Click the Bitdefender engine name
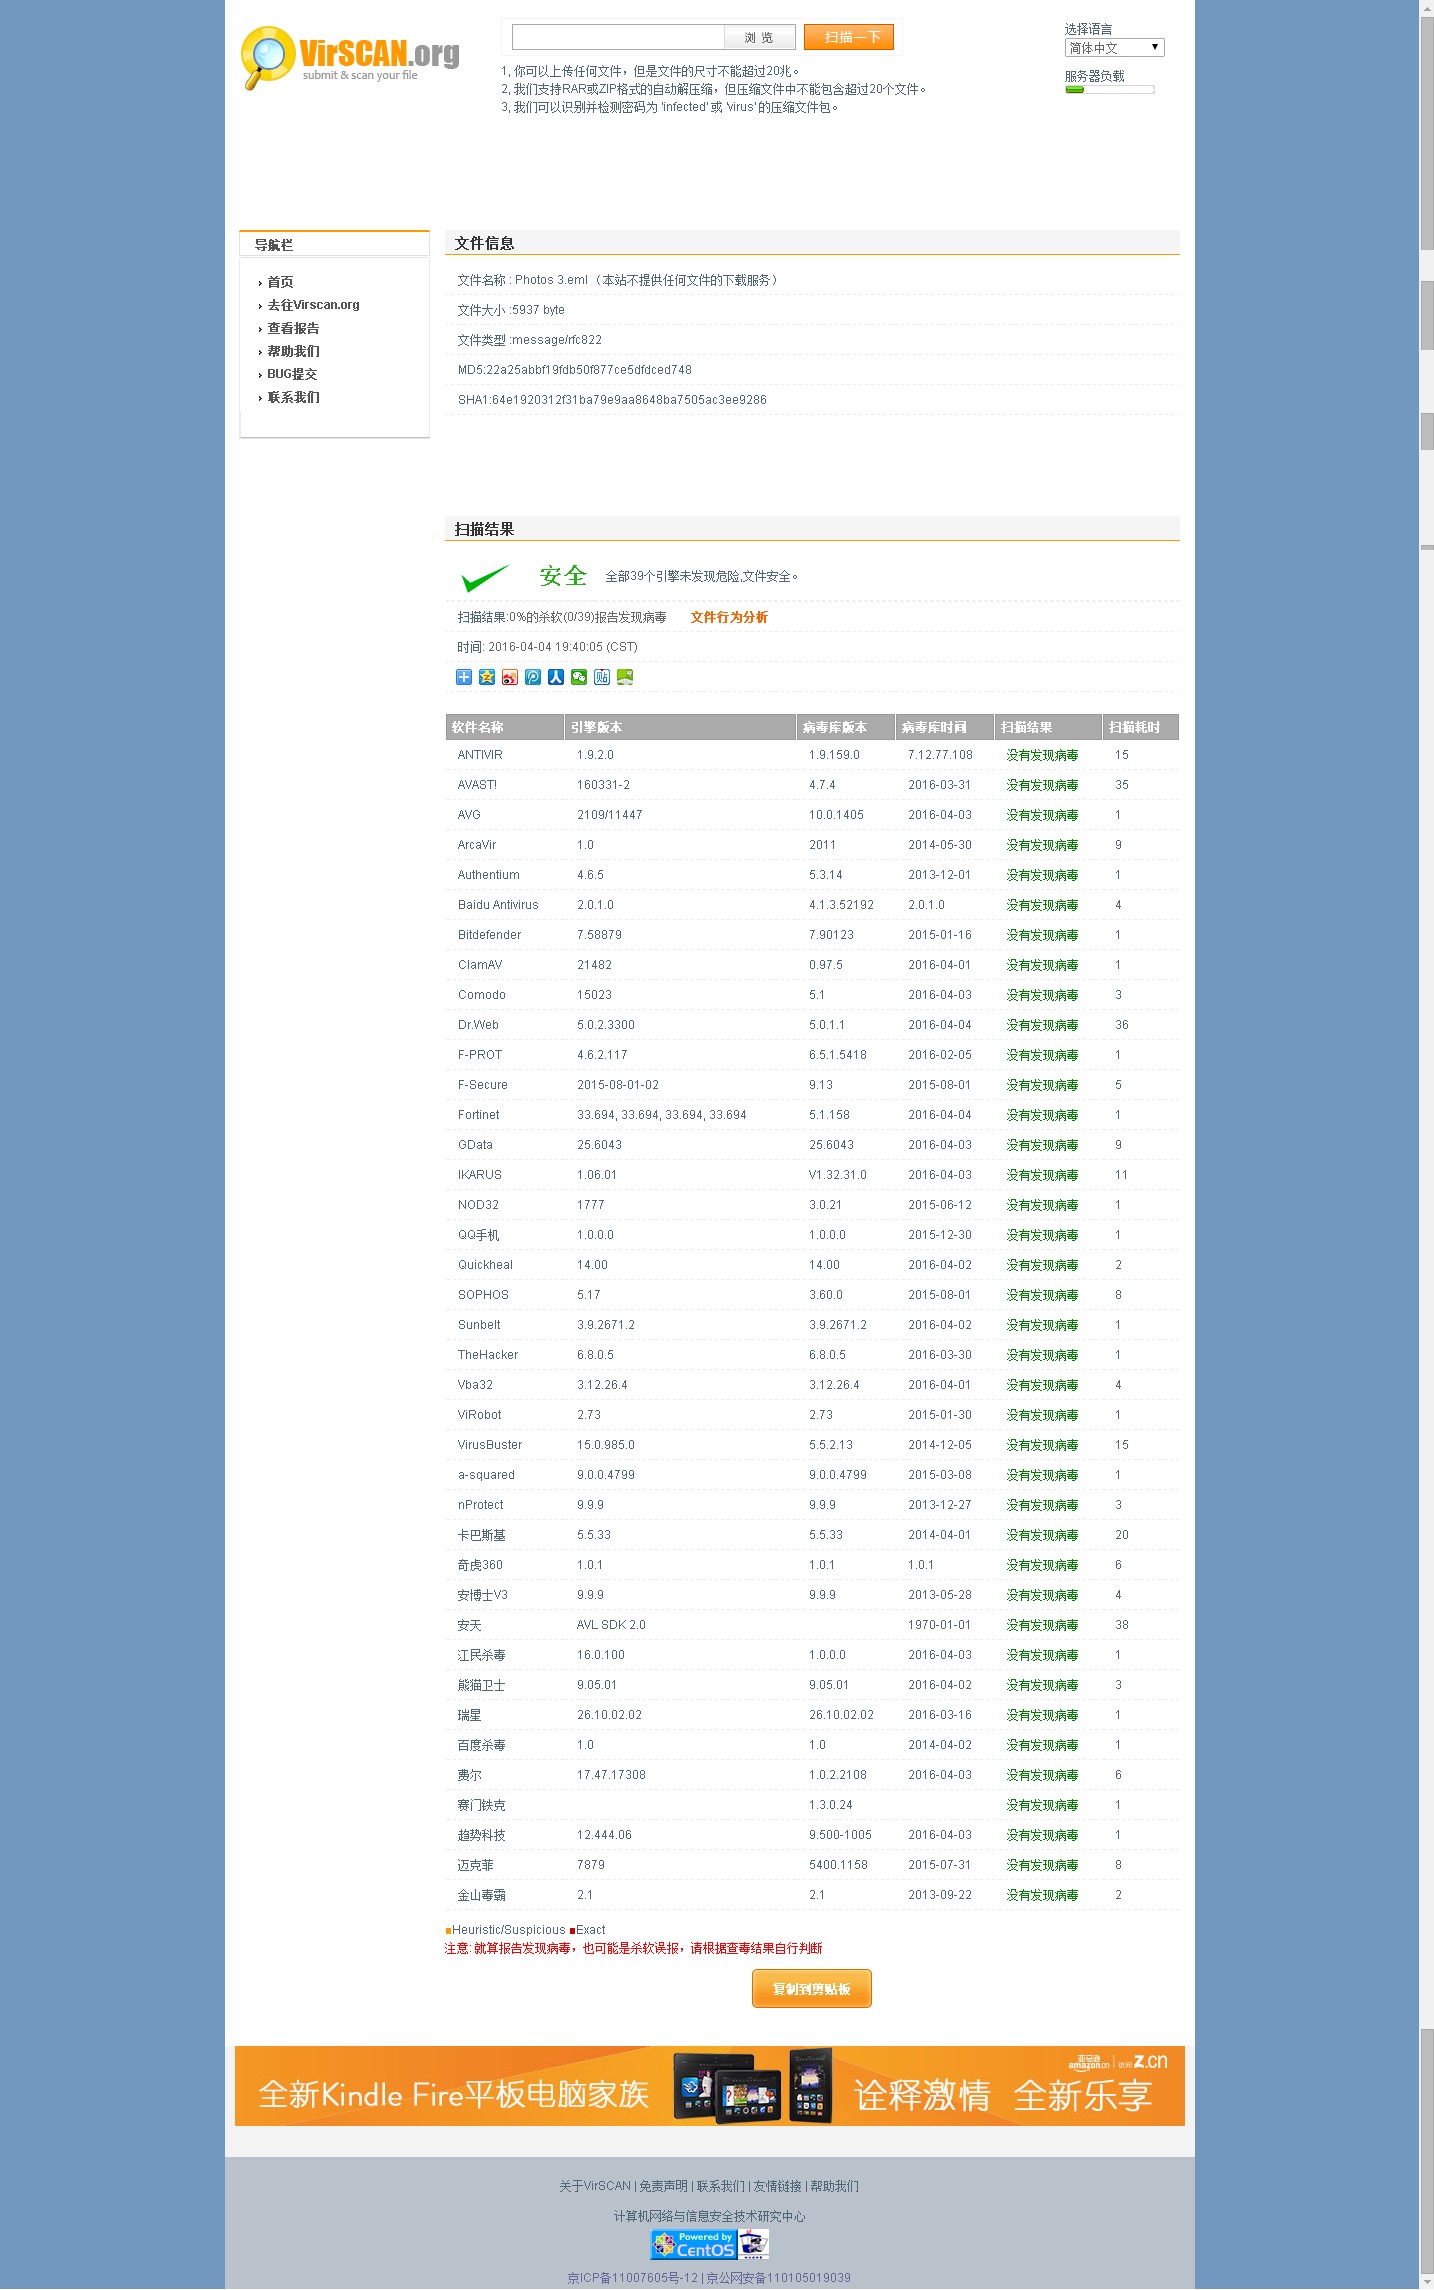The height and width of the screenshot is (2290, 1434). point(489,935)
